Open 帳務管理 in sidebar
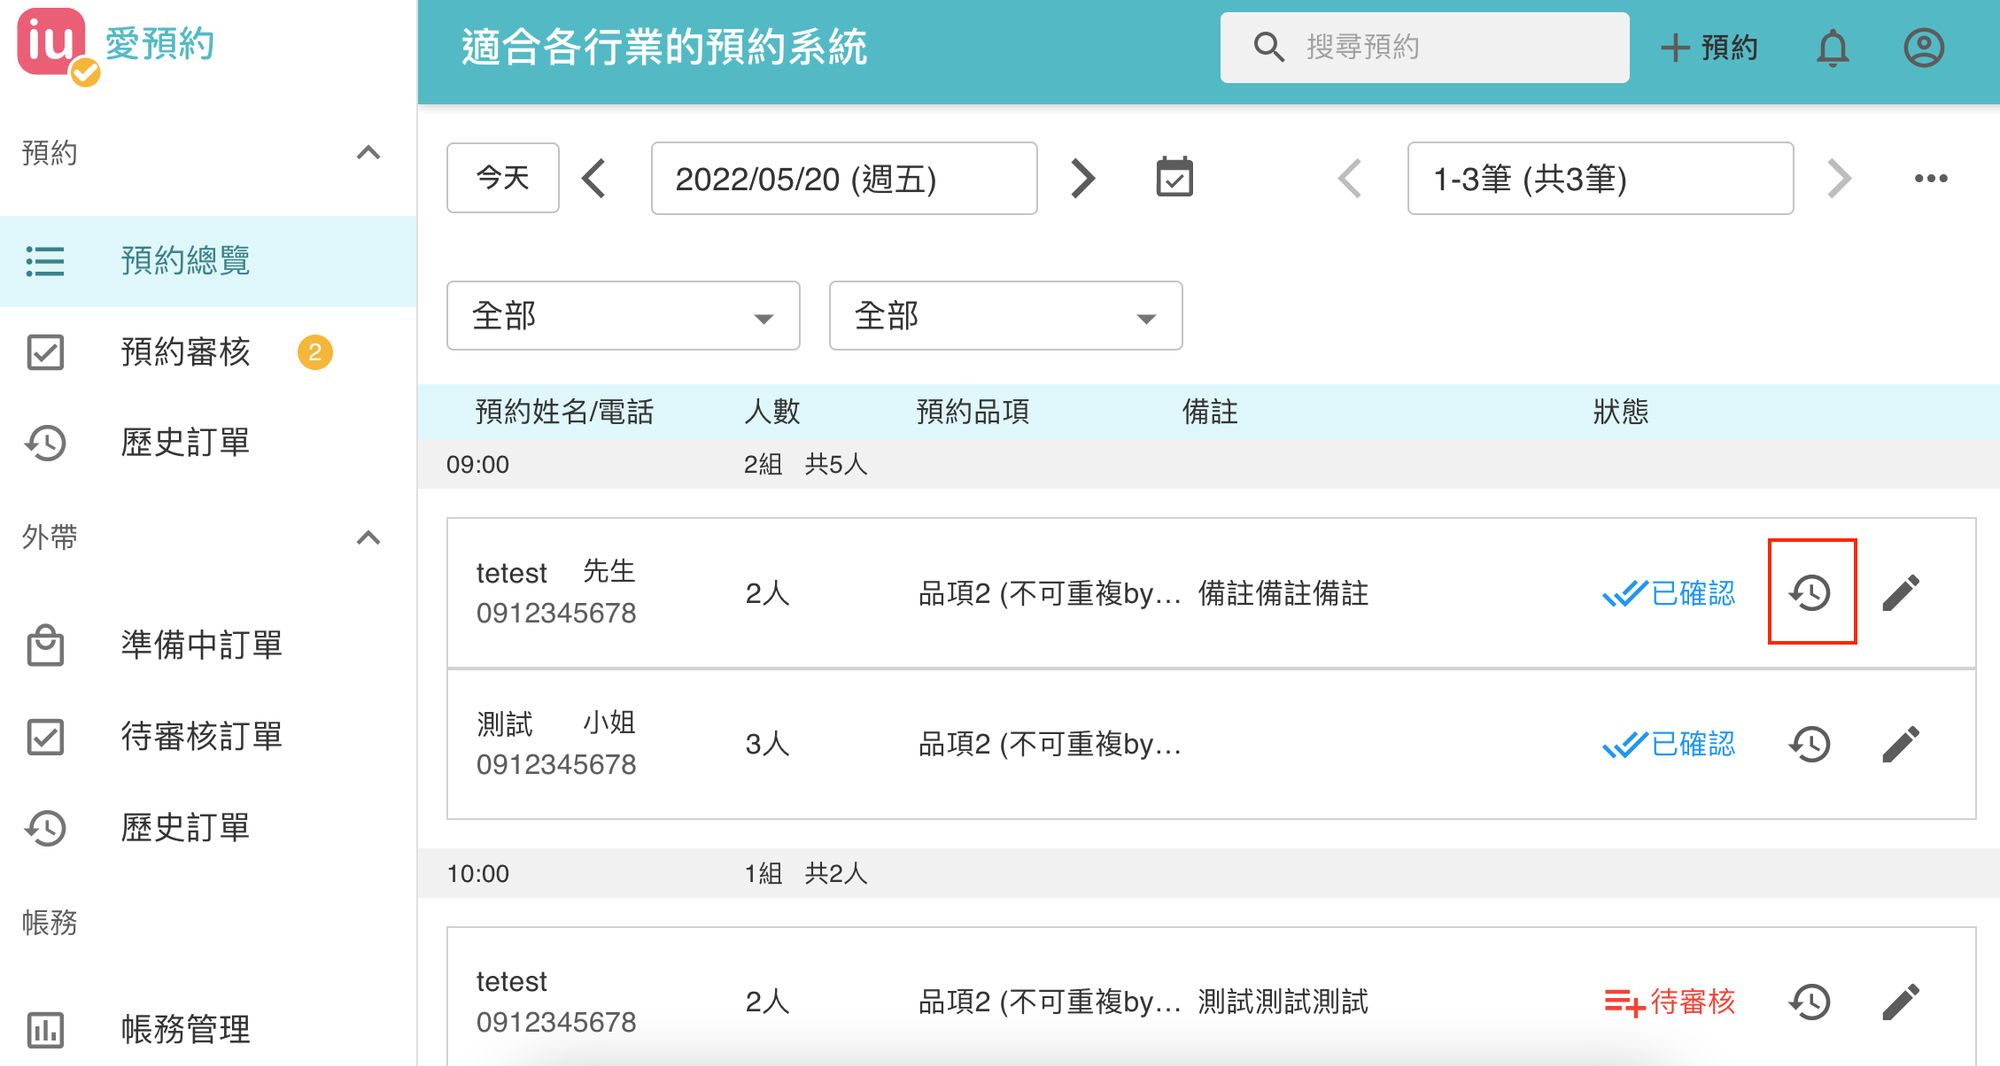 (x=208, y=1030)
